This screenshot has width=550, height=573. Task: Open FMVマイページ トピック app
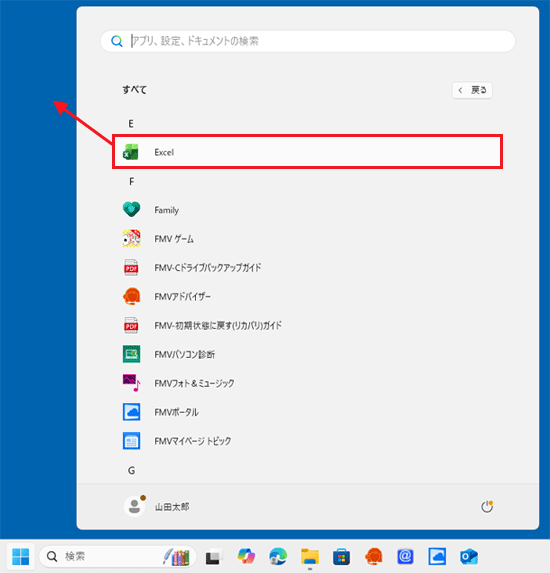[307, 441]
